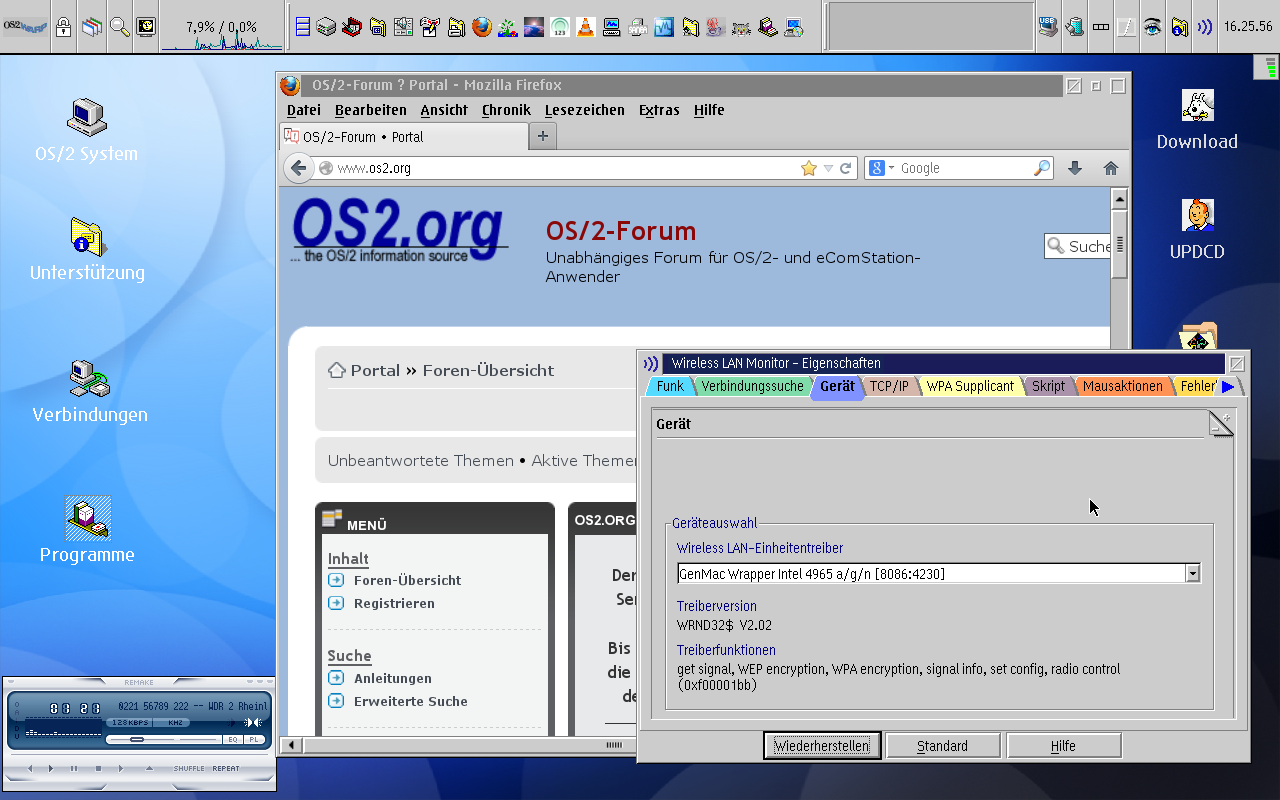
Task: Switch to the Funk tab
Action: pos(670,386)
